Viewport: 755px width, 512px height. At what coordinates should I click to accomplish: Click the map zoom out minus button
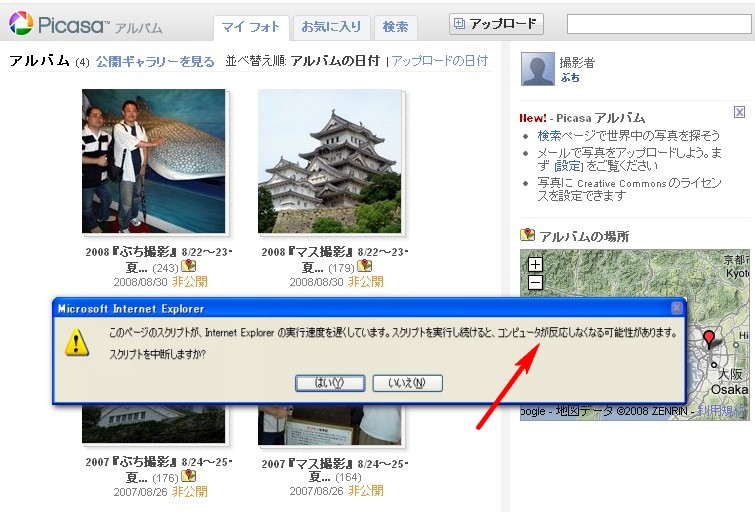[x=535, y=282]
